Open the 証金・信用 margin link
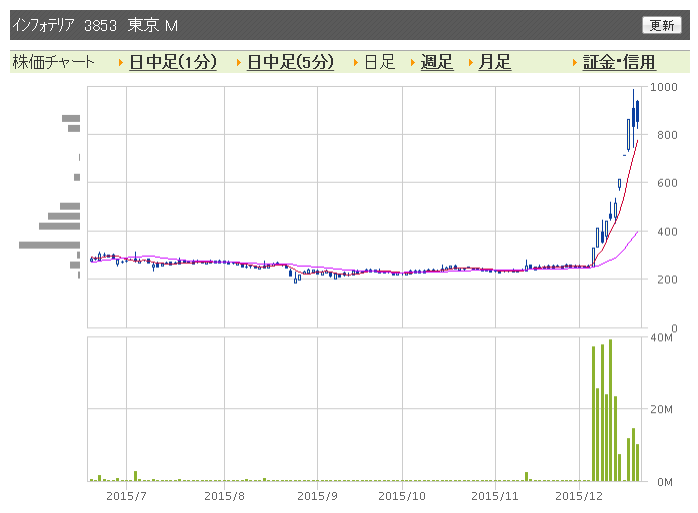The image size is (698, 513). pyautogui.click(x=619, y=62)
